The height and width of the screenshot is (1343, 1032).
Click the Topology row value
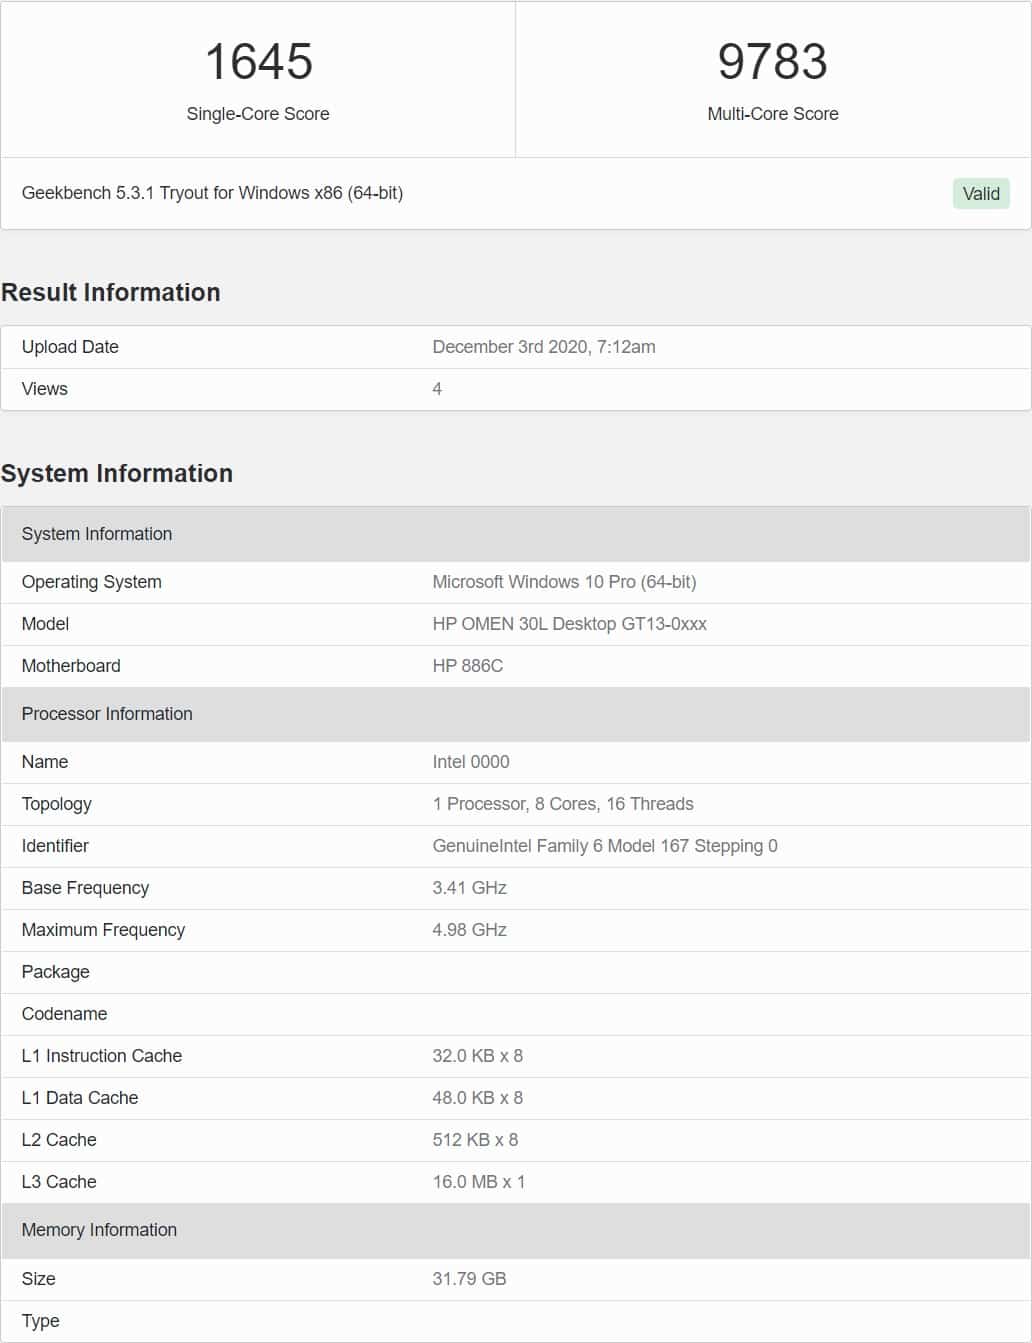(563, 804)
